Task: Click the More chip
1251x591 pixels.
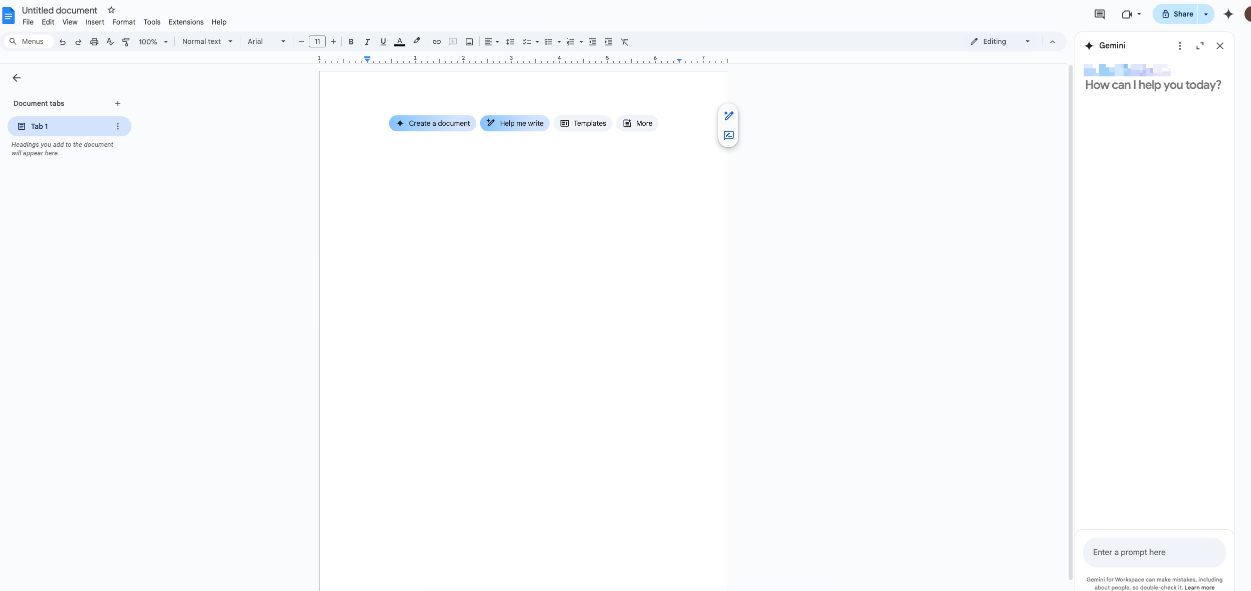Action: (x=637, y=124)
